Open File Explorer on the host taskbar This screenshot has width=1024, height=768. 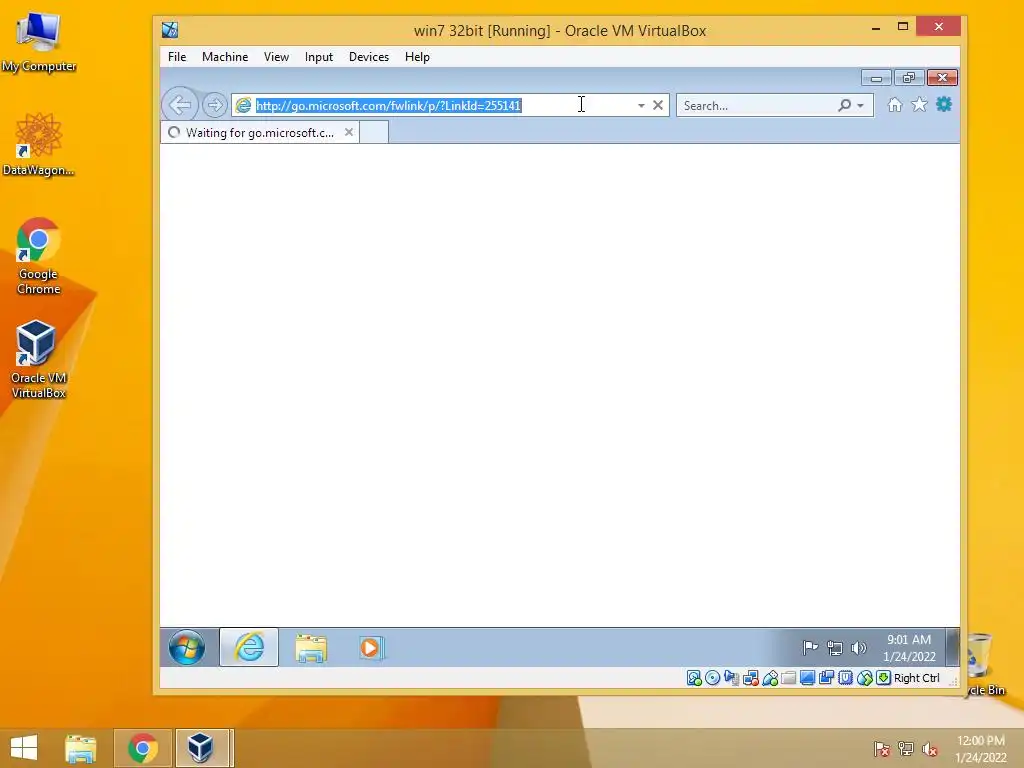(81, 748)
